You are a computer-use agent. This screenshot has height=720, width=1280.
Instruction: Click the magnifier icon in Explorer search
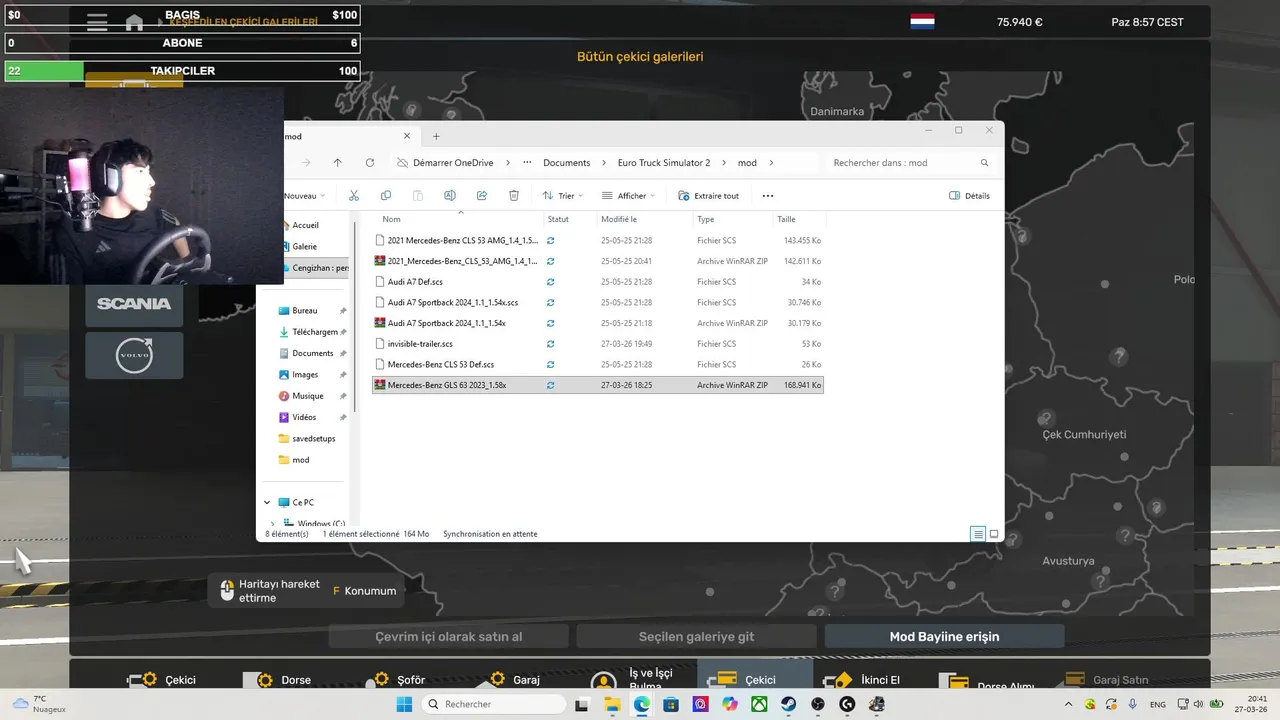click(x=985, y=163)
